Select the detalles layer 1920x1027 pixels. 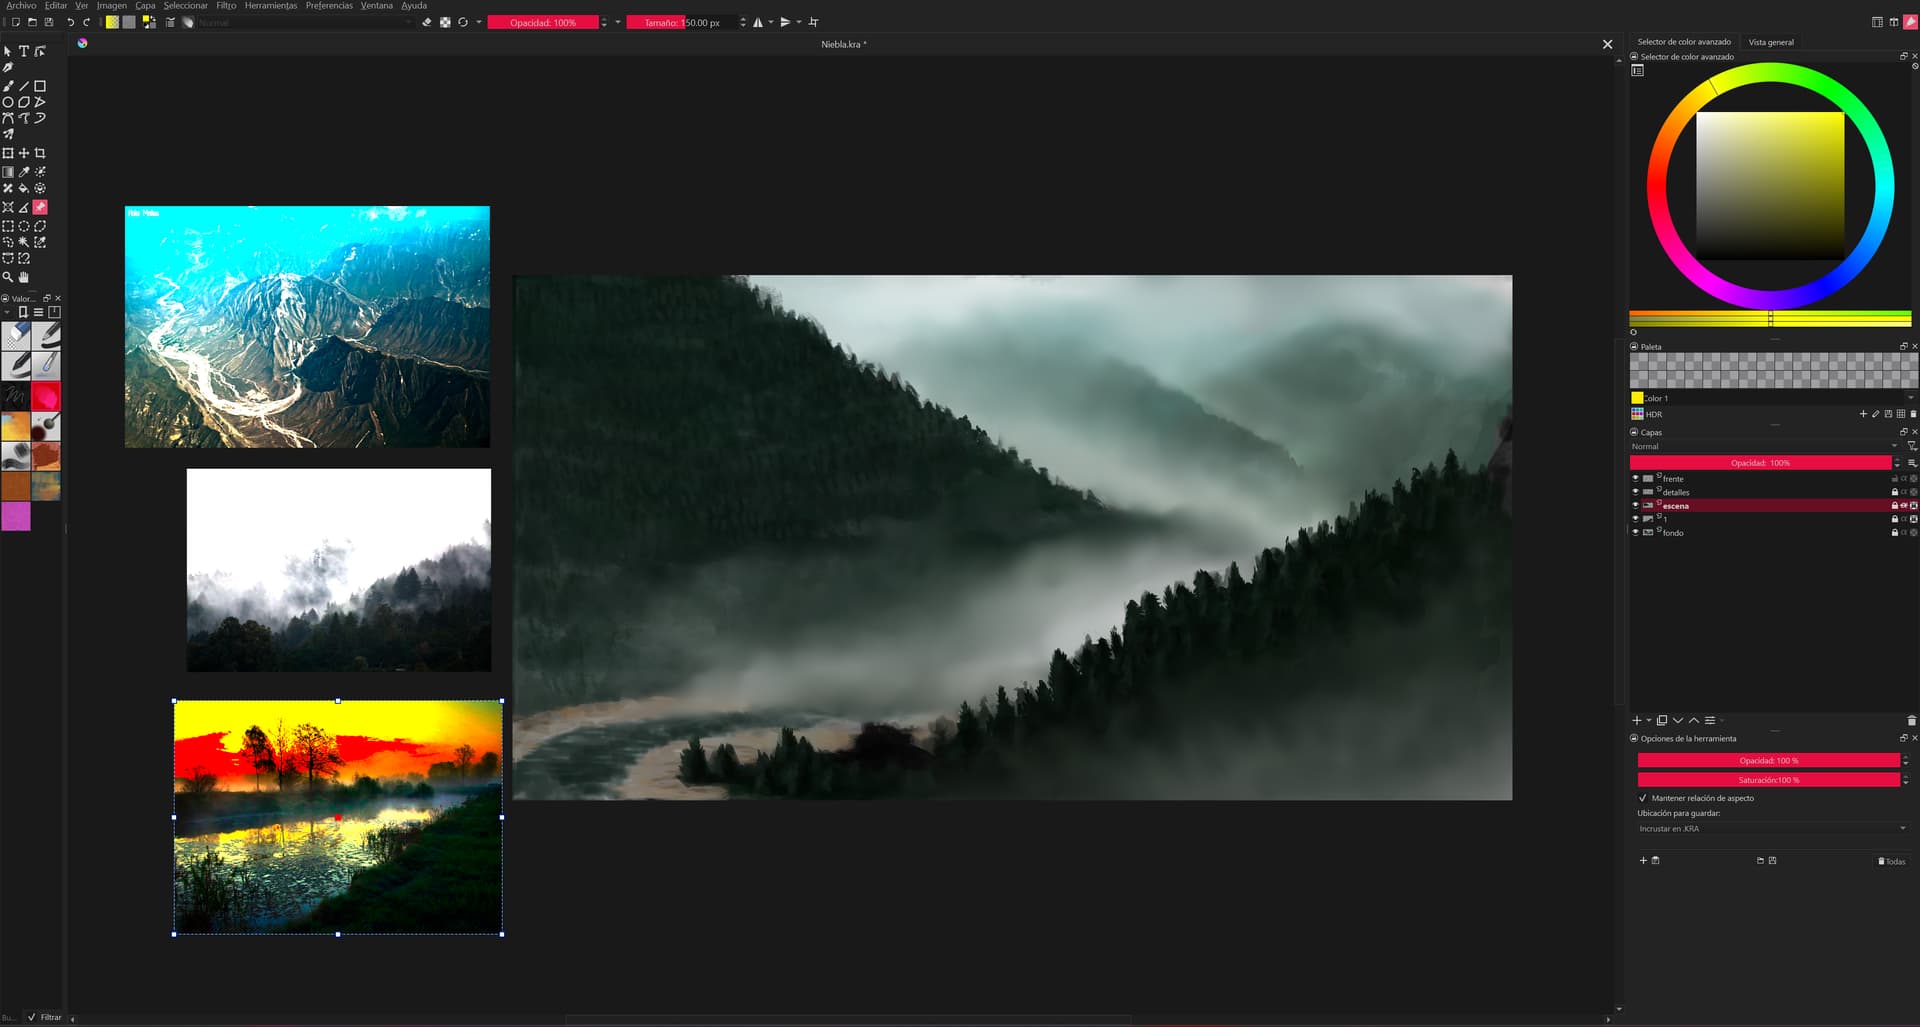pos(1675,492)
